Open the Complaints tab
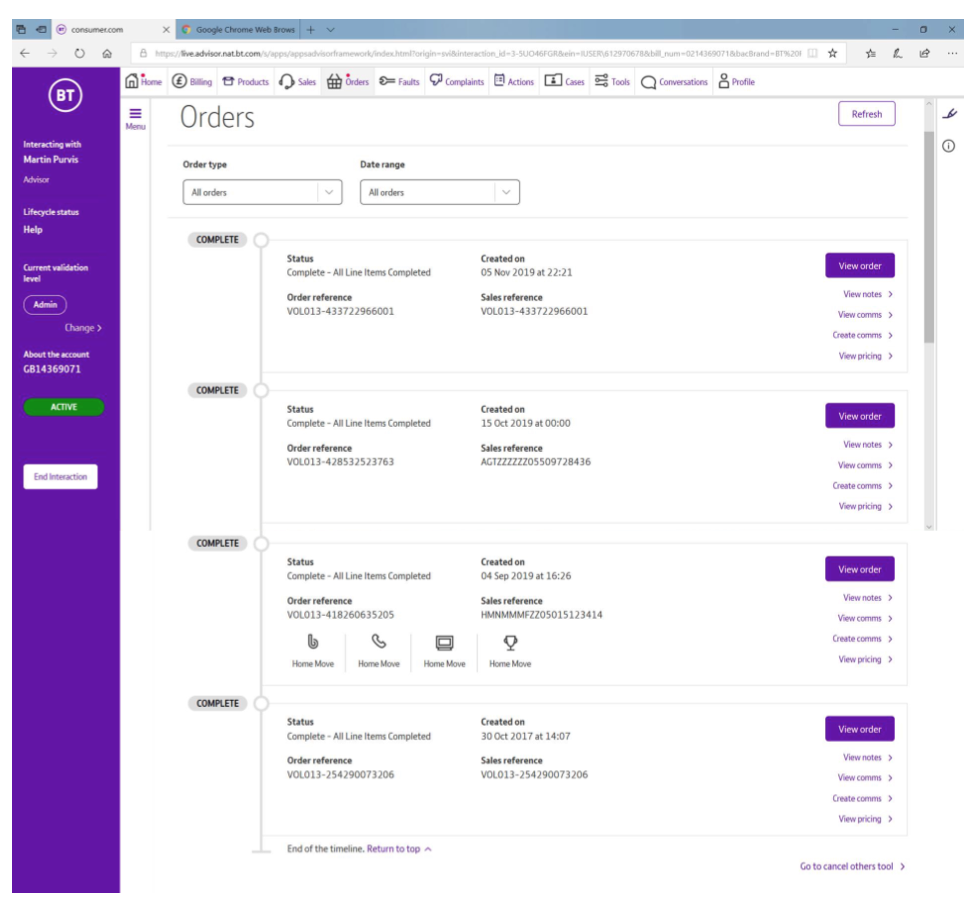 [457, 82]
